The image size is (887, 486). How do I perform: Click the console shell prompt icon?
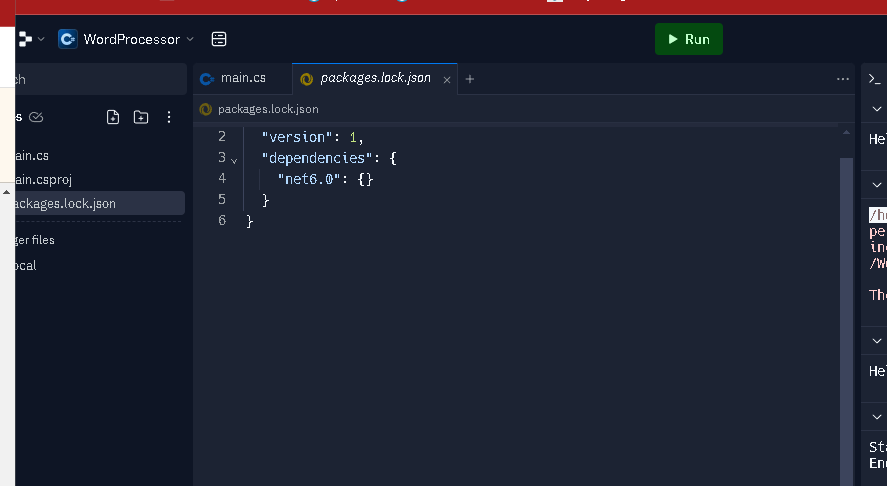[x=875, y=79]
